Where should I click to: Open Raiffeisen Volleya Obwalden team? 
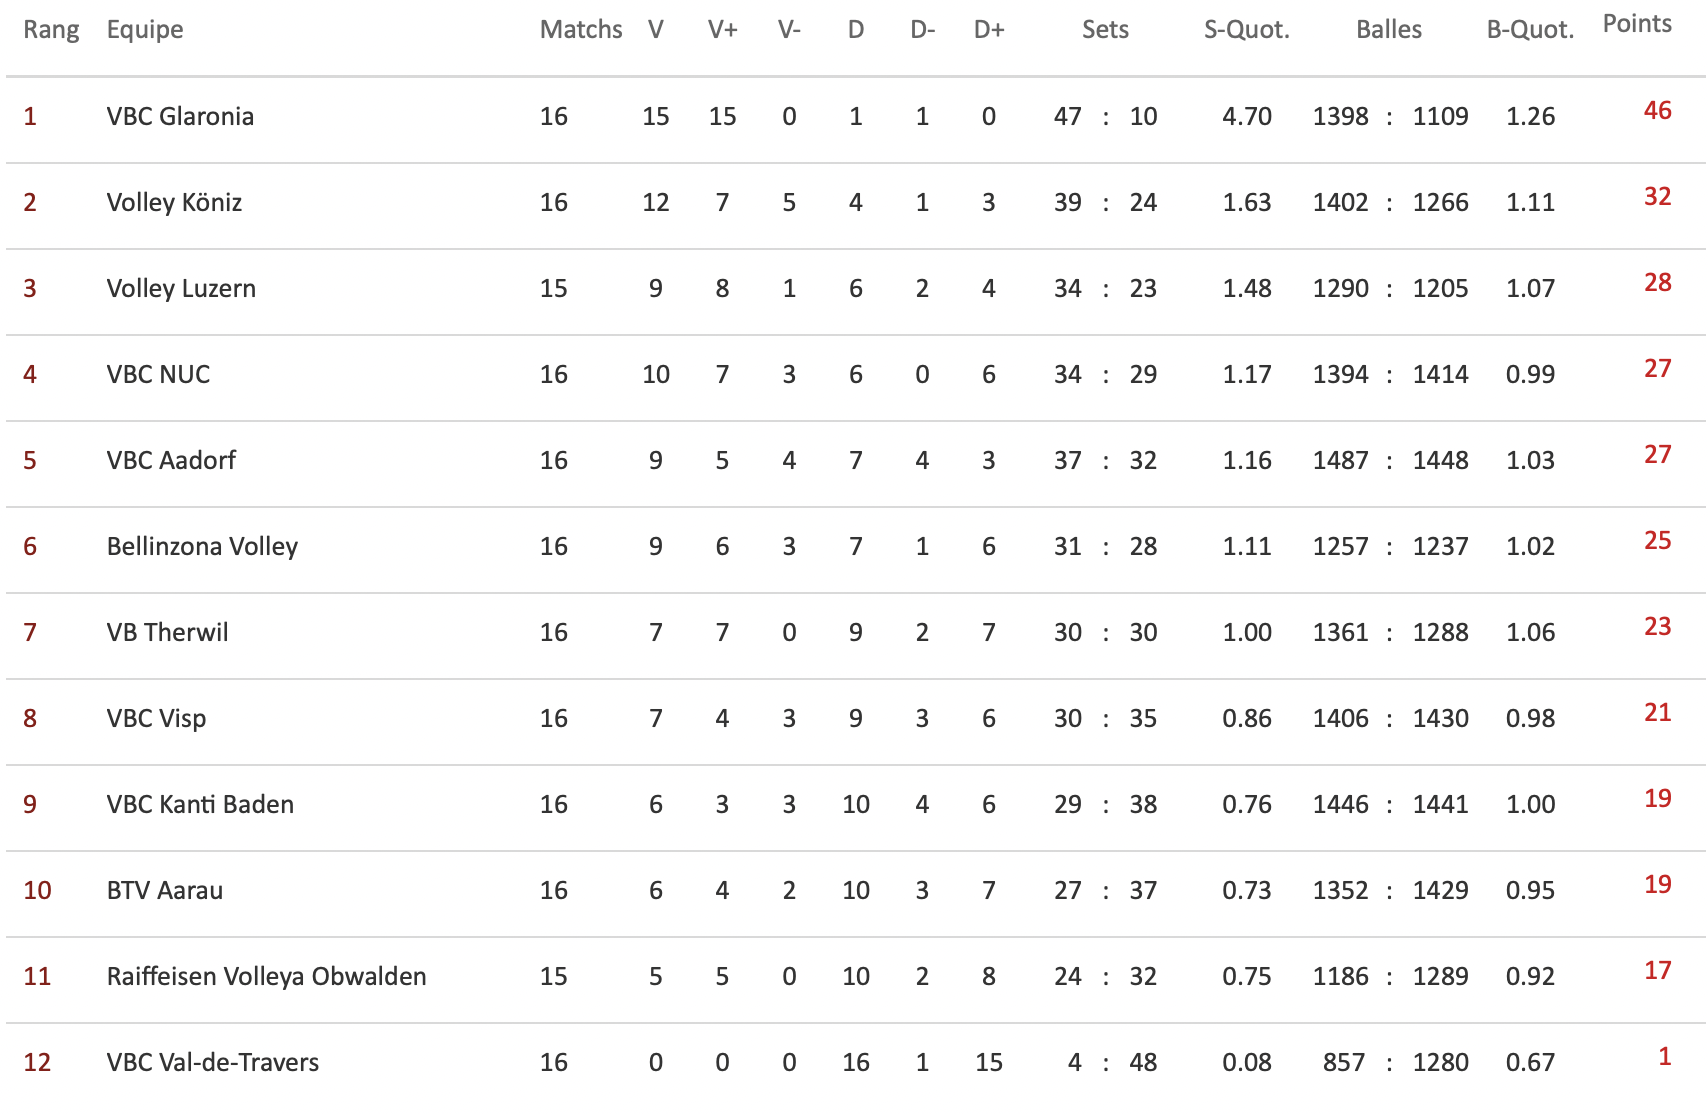tap(266, 977)
